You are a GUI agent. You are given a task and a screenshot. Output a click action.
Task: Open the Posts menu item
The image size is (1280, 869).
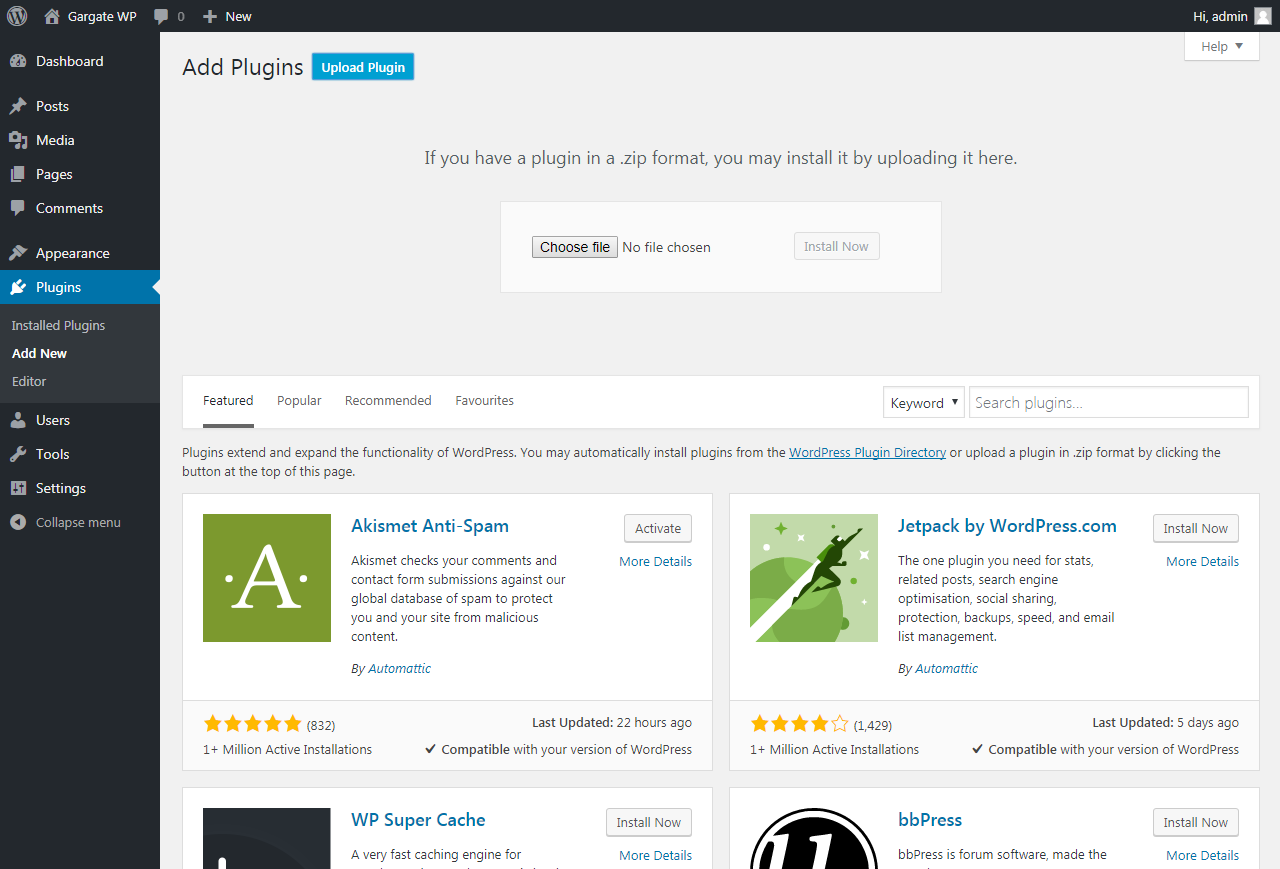[80, 106]
